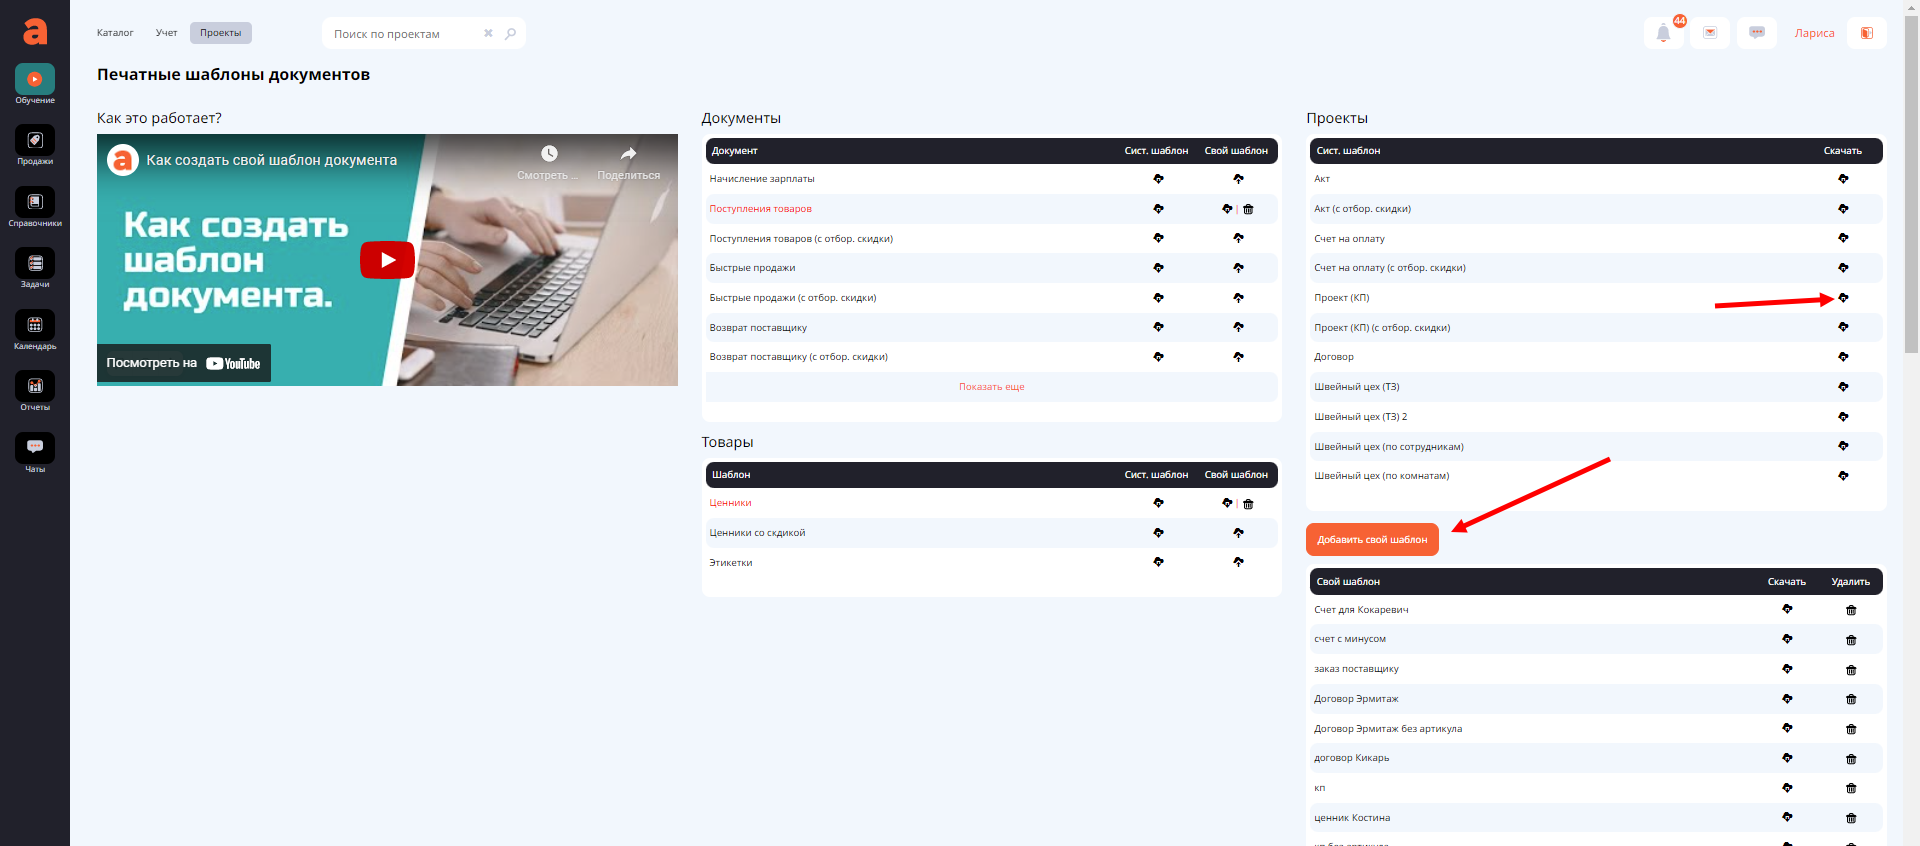
Task: Upload custom template for Начисление зарплаты
Action: pyautogui.click(x=1238, y=179)
